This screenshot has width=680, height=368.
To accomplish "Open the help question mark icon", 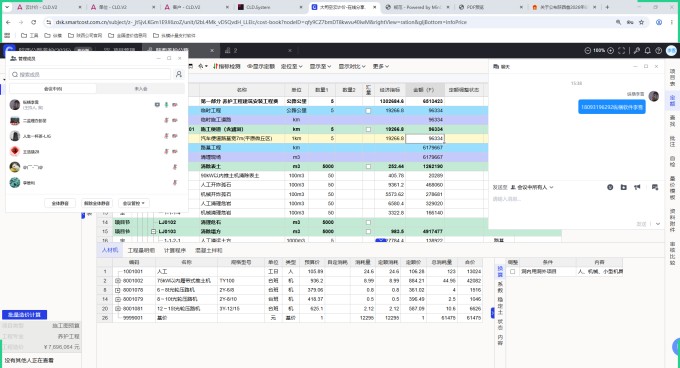I will (x=658, y=51).
